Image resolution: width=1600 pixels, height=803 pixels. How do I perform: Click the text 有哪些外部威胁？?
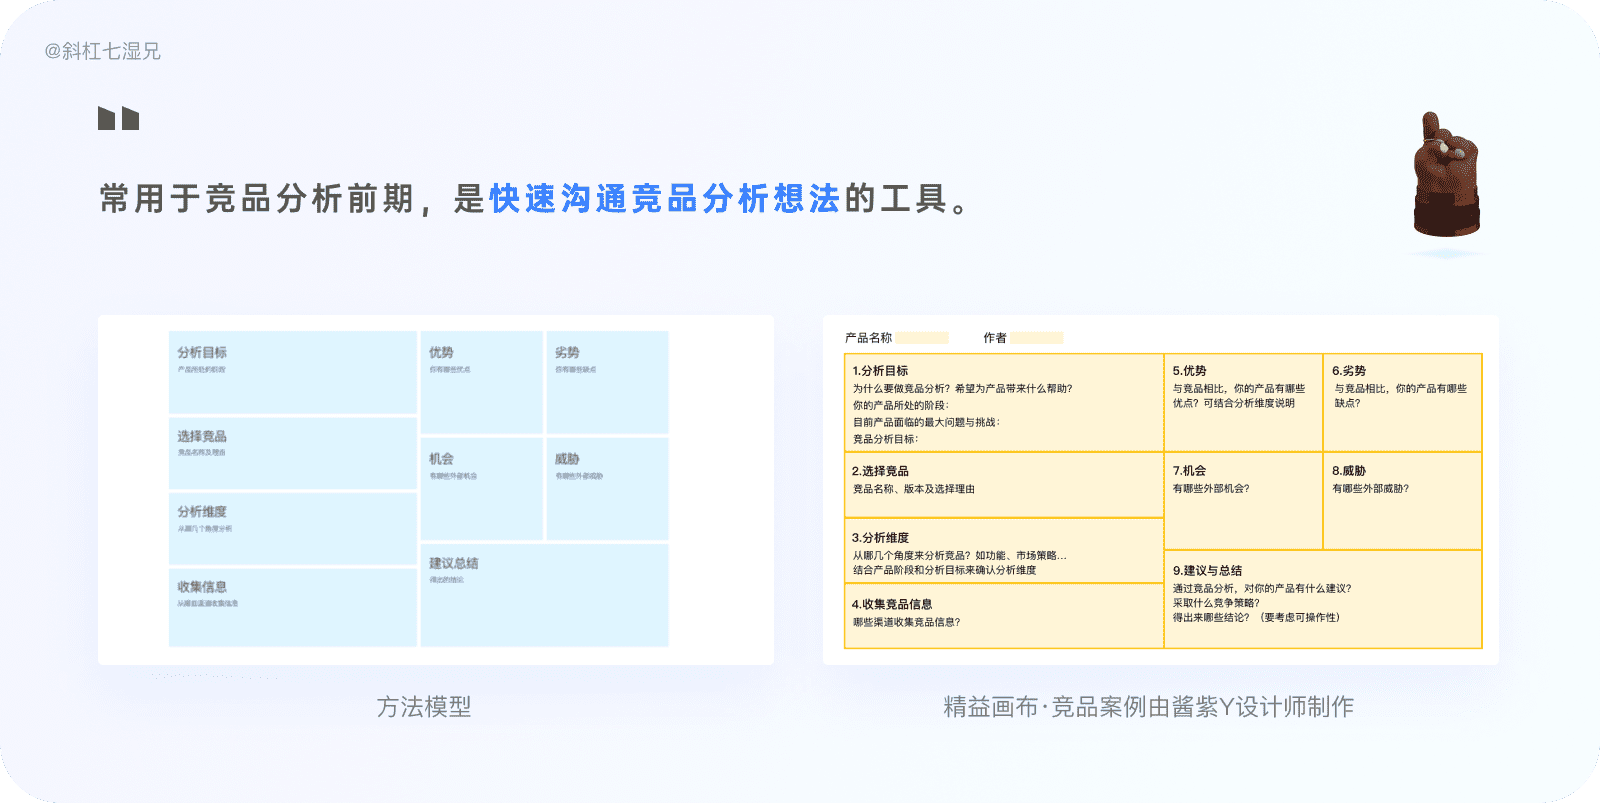coord(1370,489)
